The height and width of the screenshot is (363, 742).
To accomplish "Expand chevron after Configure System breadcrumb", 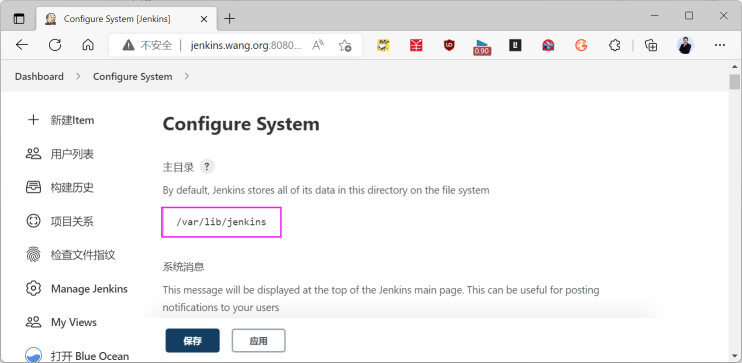I will click(186, 76).
